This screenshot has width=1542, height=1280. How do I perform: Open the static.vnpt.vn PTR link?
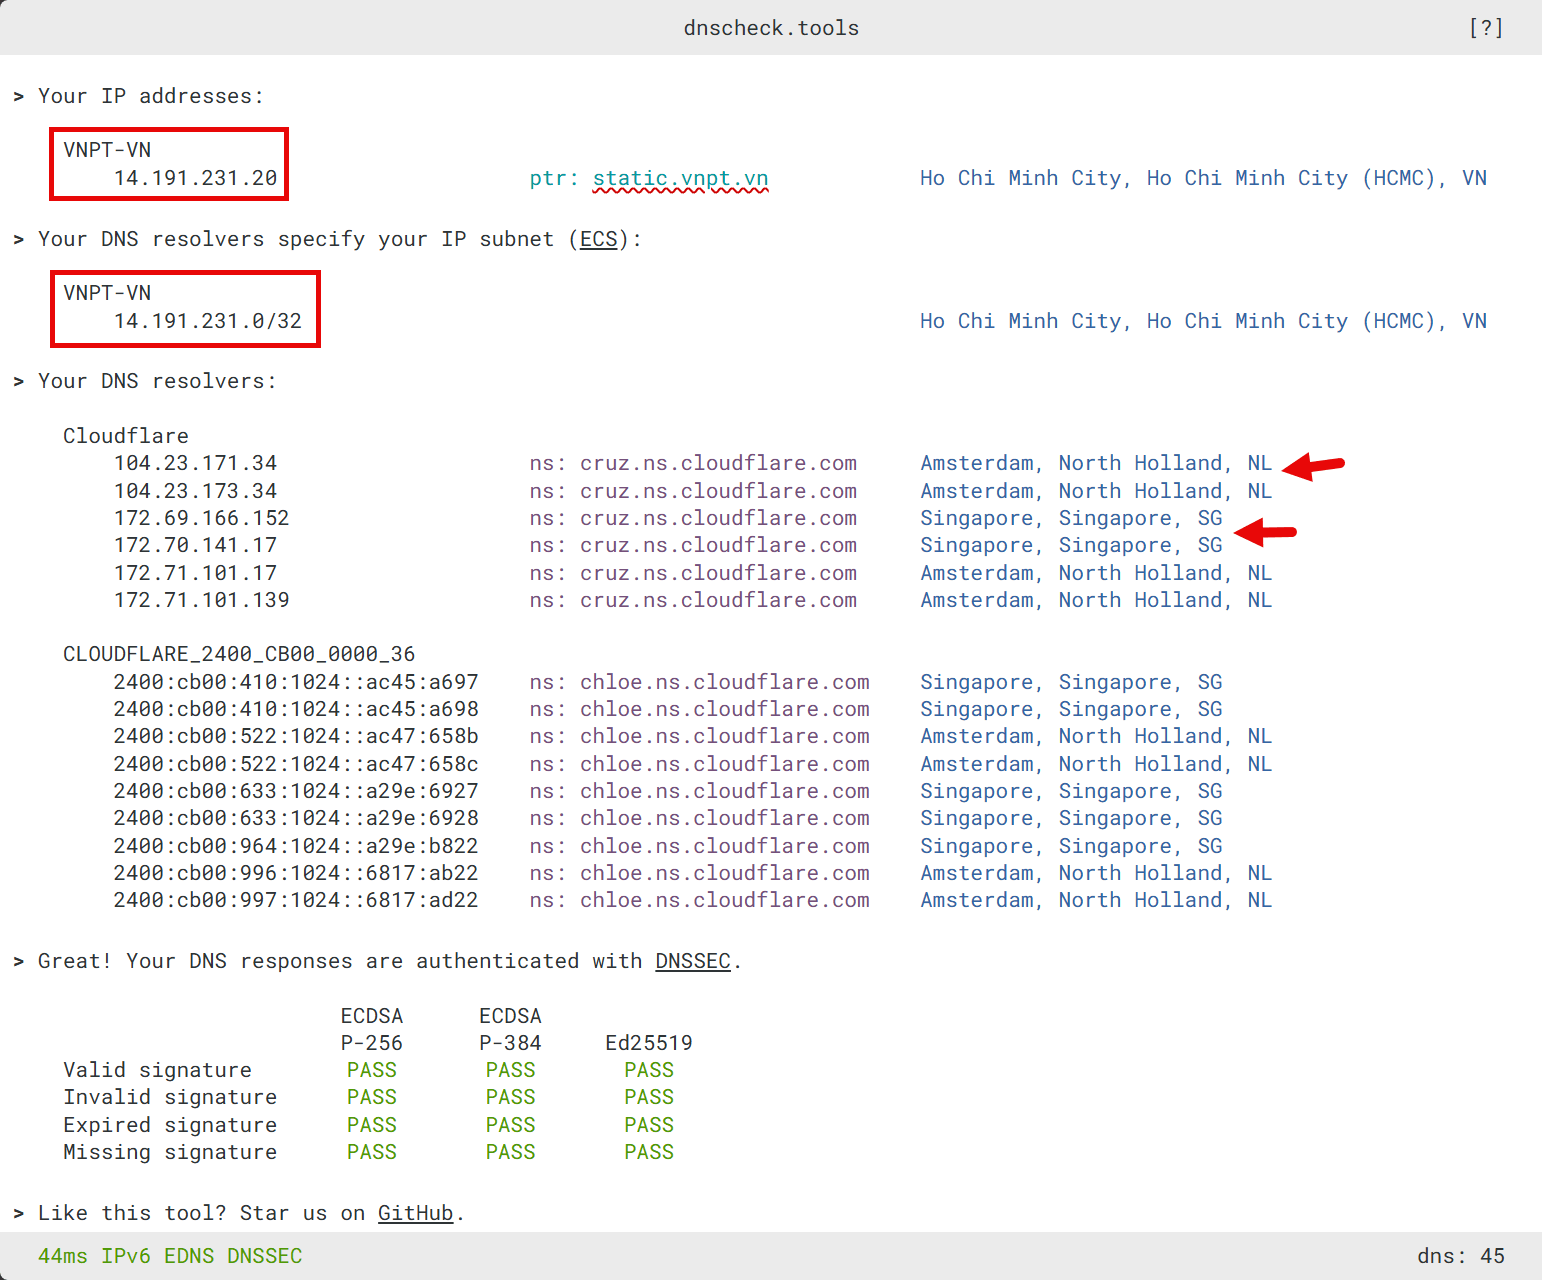[x=679, y=178]
